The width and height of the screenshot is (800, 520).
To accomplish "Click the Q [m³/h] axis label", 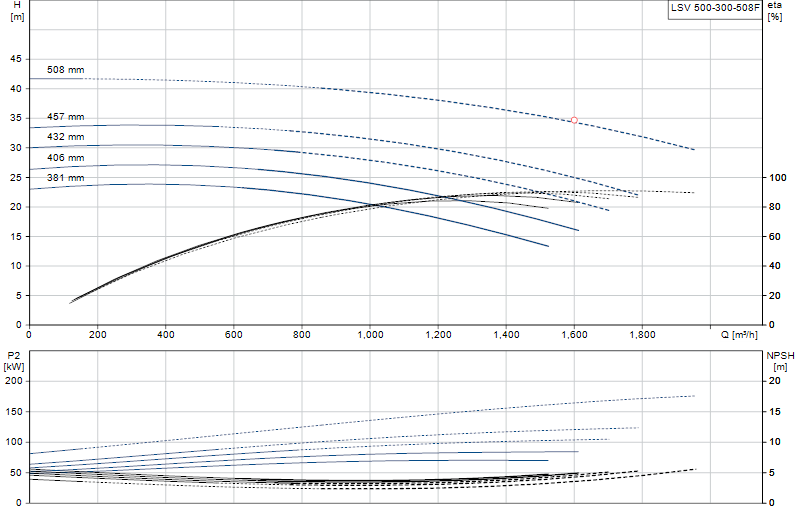I will click(x=739, y=335).
